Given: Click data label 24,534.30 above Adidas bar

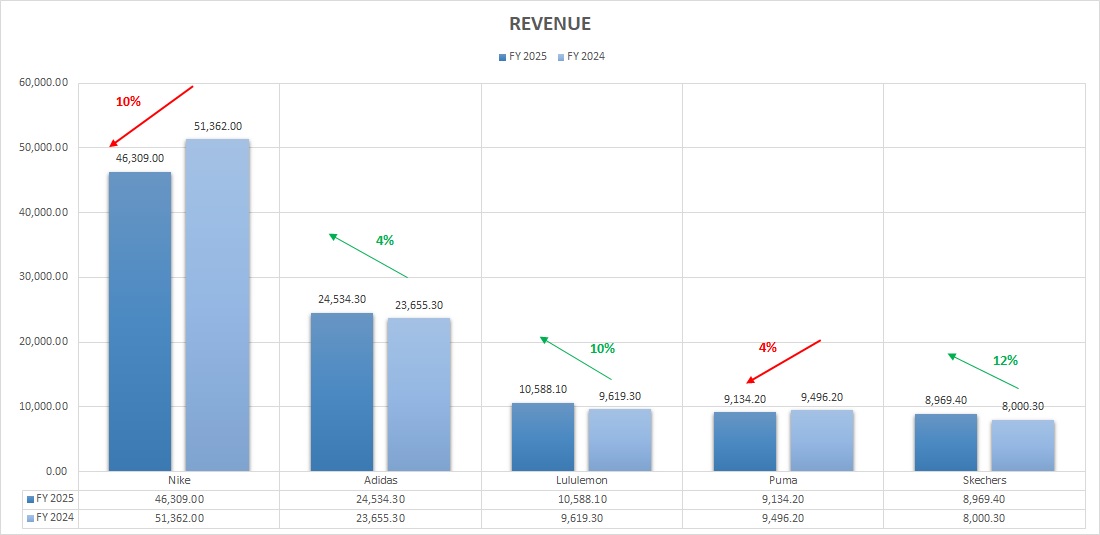Looking at the screenshot, I should 342,299.
